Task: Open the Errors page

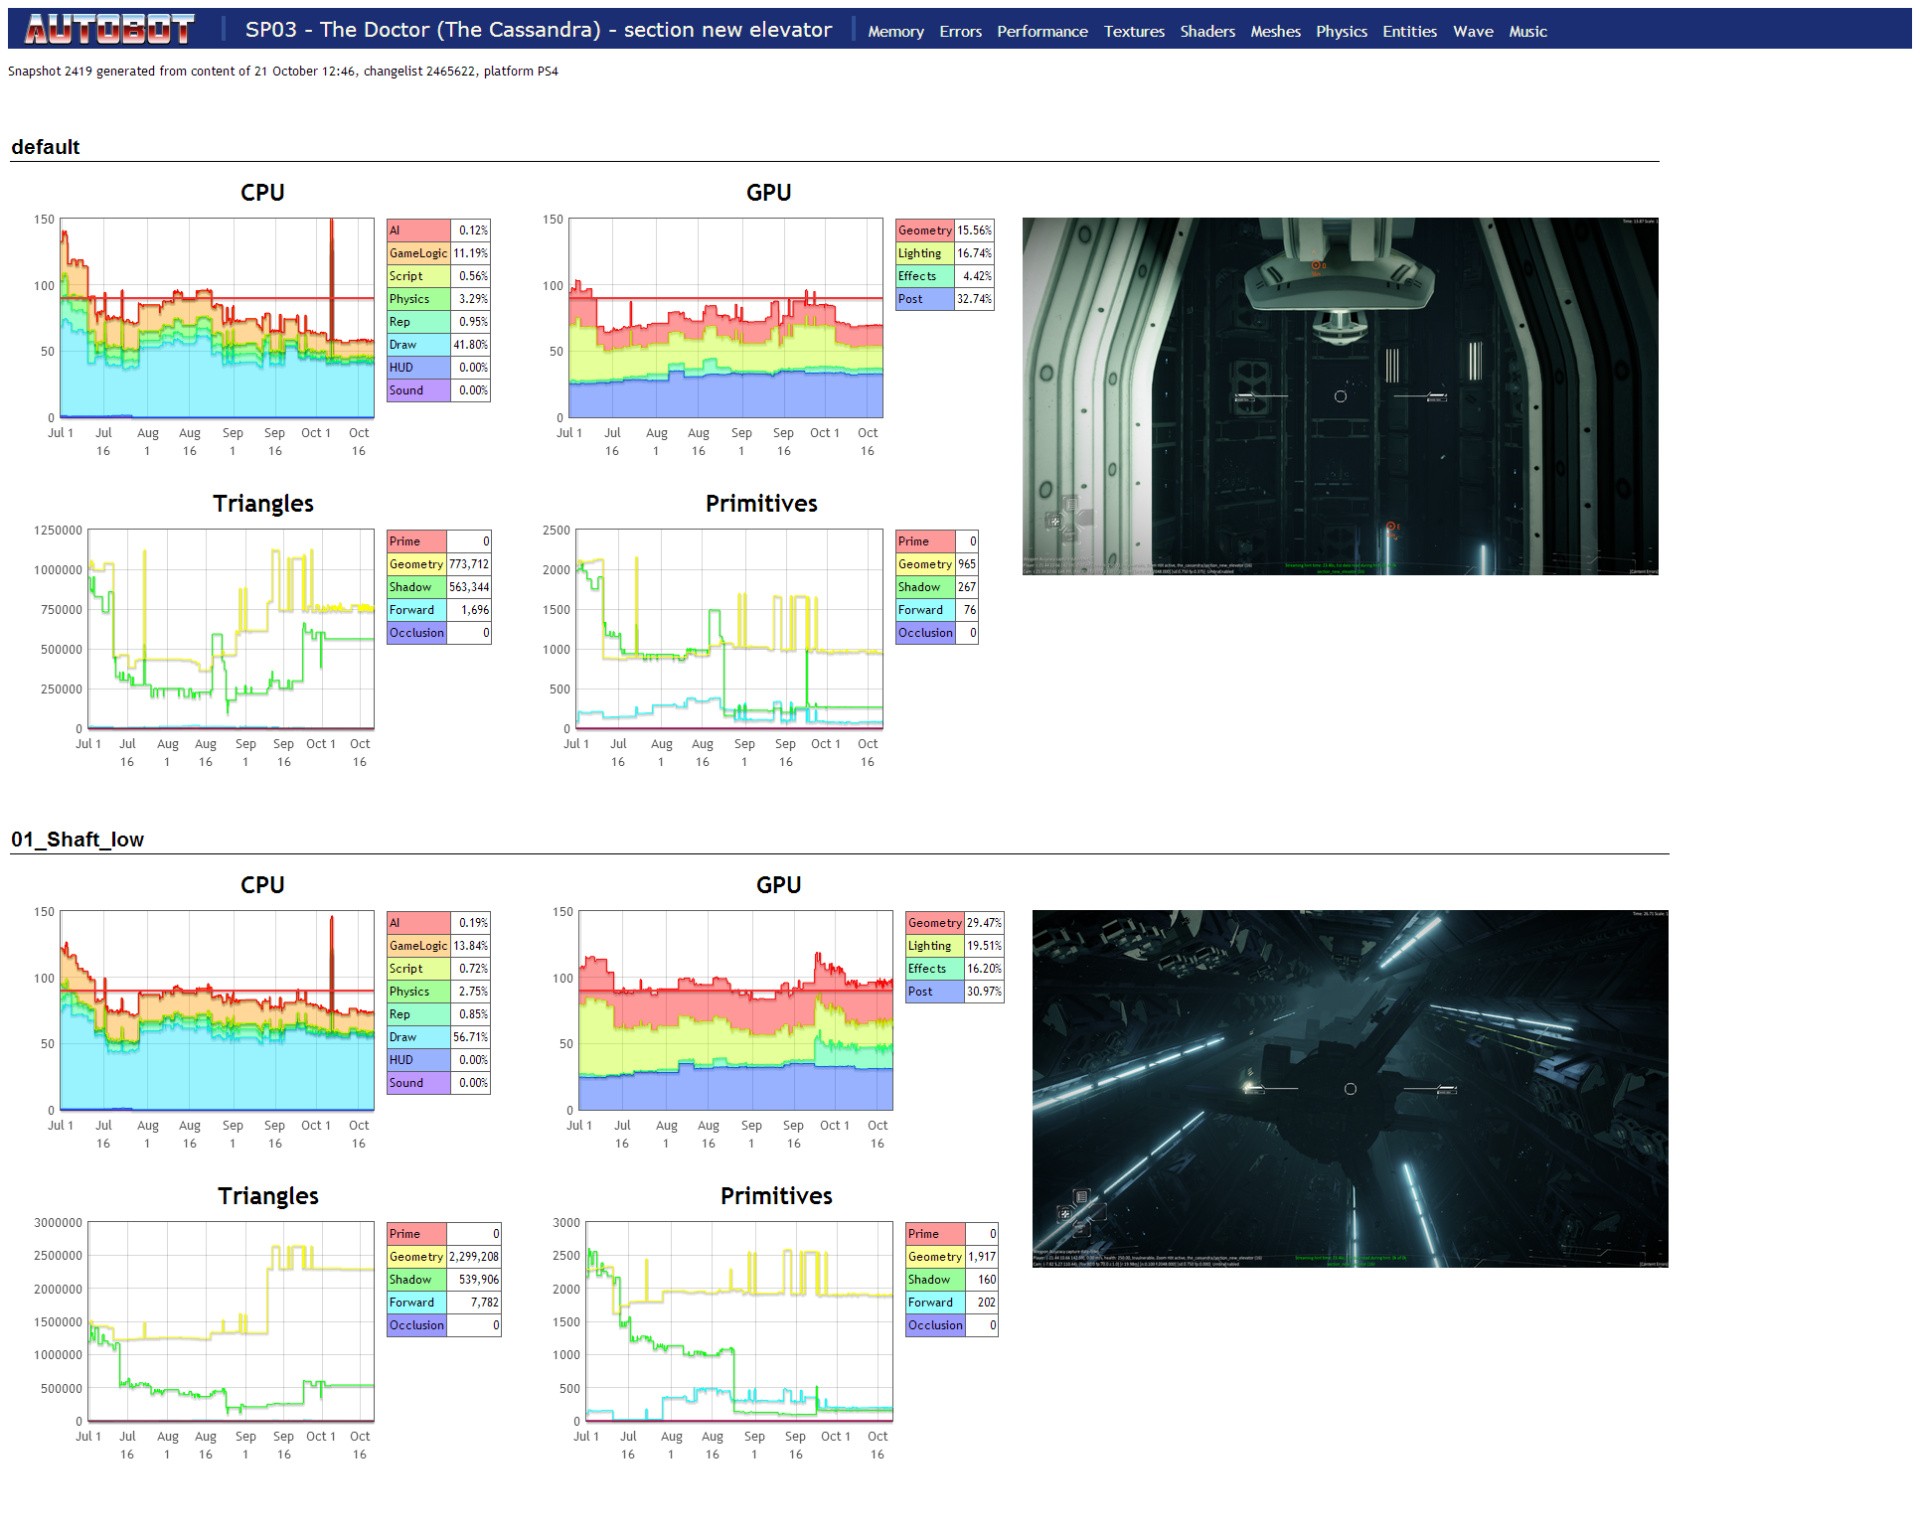Action: [960, 32]
